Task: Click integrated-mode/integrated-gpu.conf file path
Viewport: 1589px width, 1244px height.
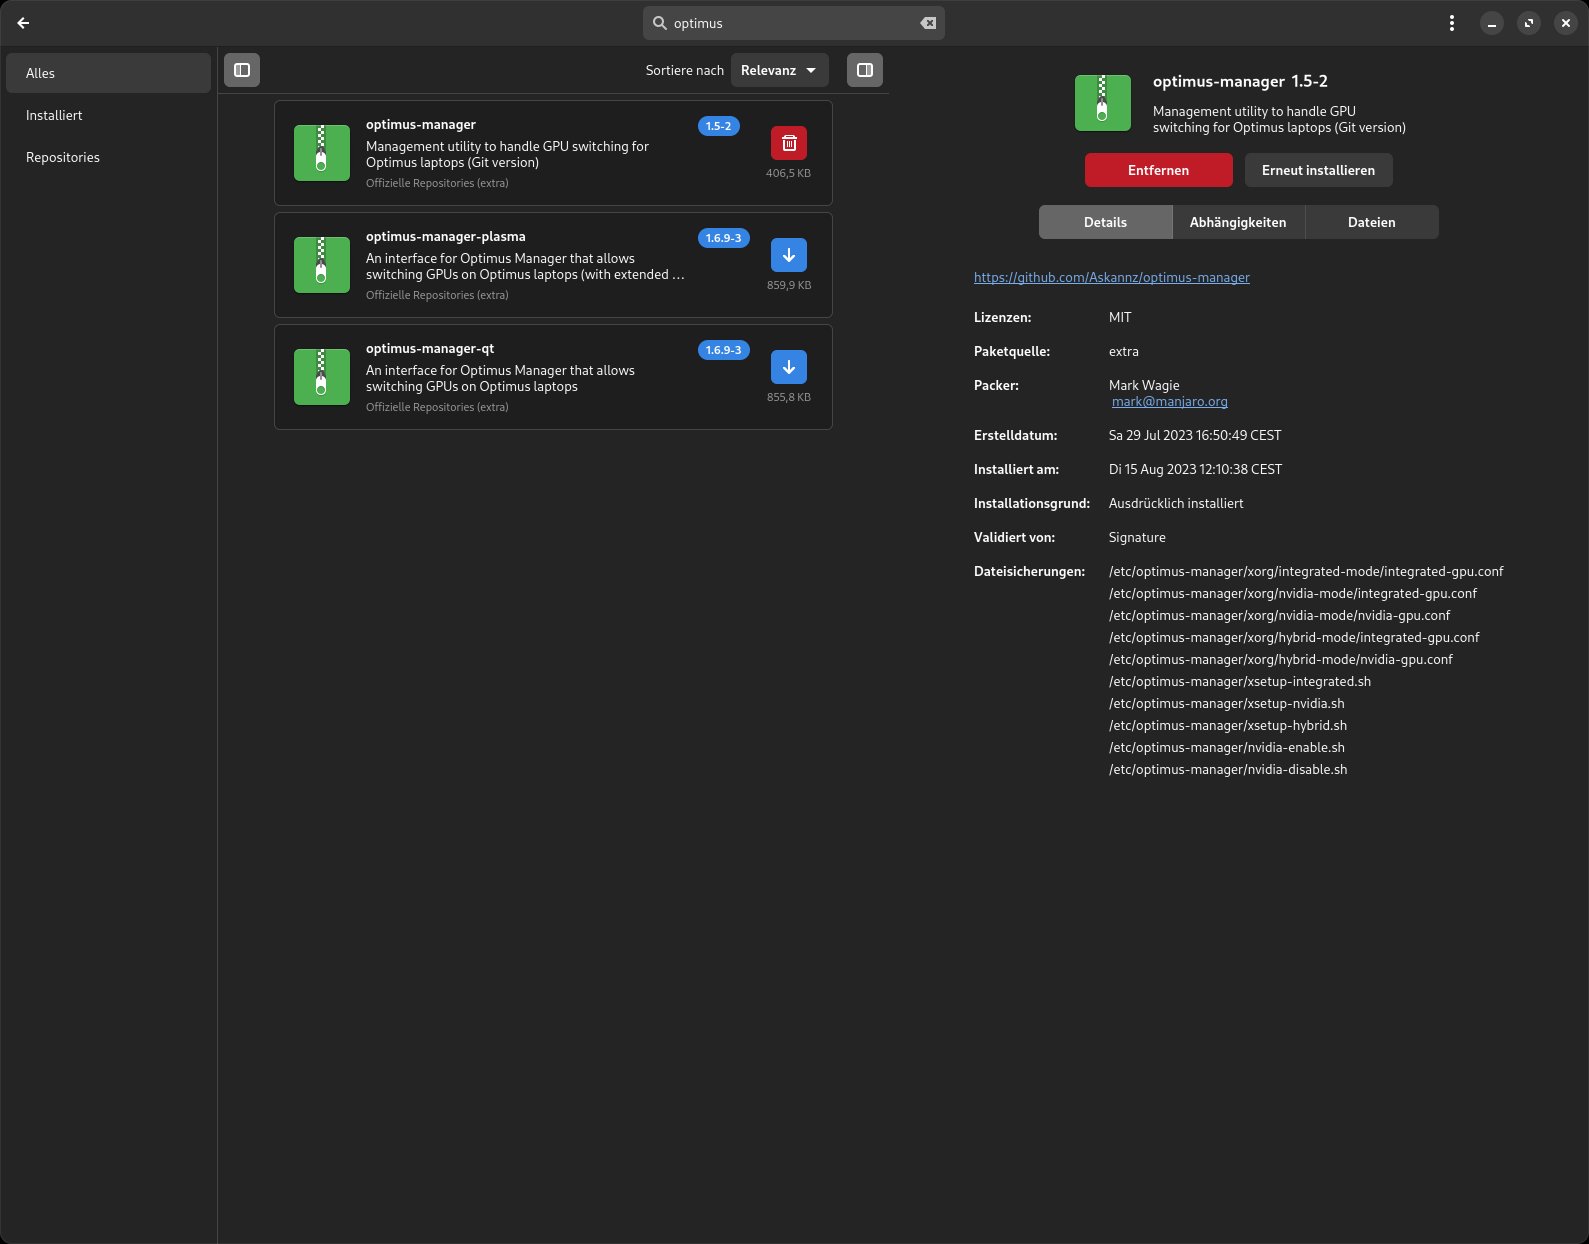Action: click(x=1306, y=571)
